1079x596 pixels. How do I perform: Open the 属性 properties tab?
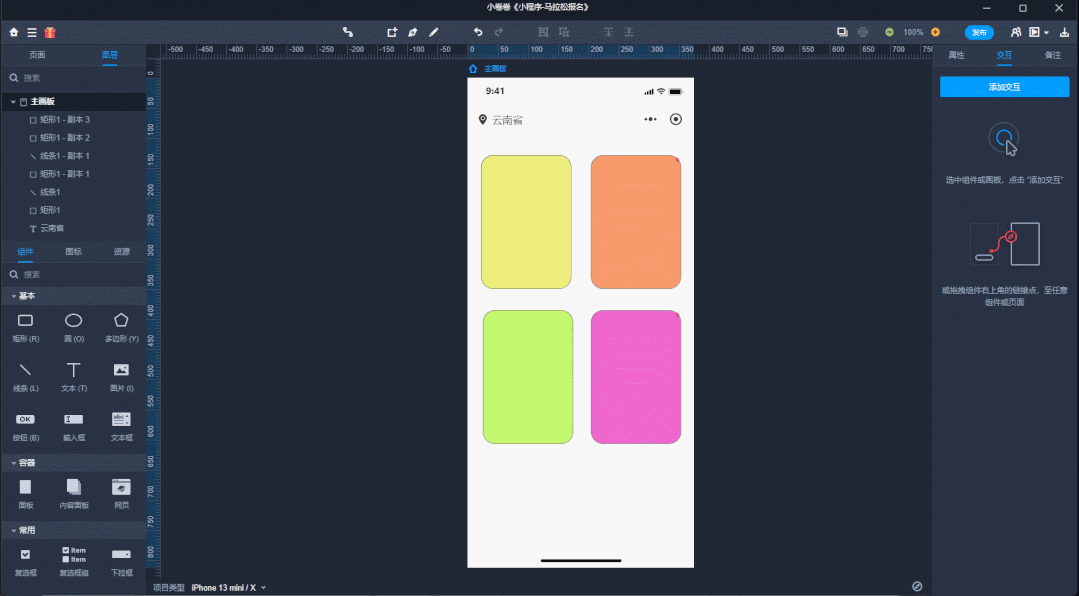[x=957, y=55]
